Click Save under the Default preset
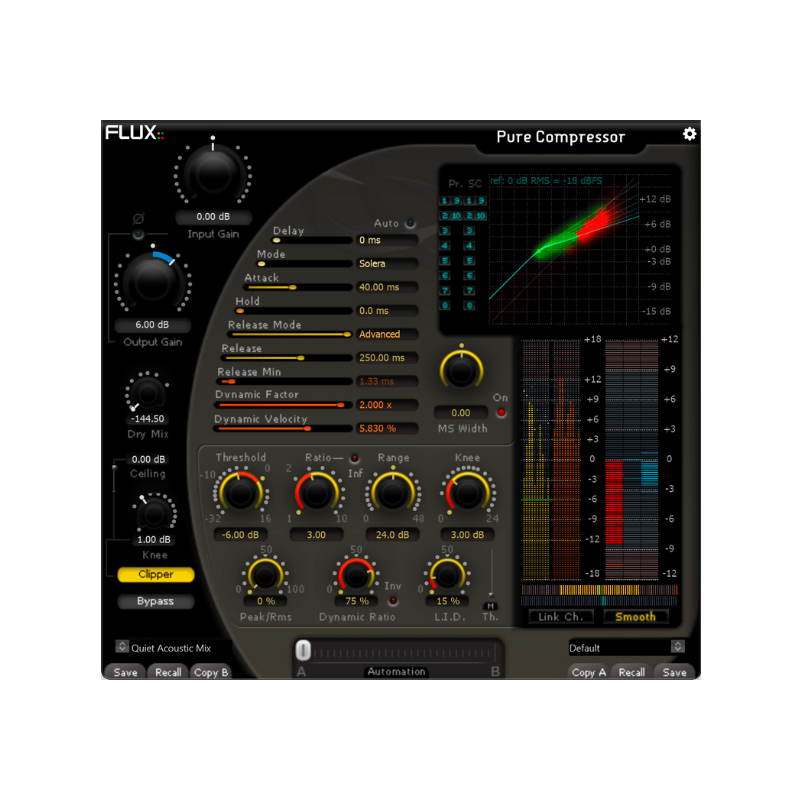The width and height of the screenshot is (800, 800). pyautogui.click(x=674, y=672)
